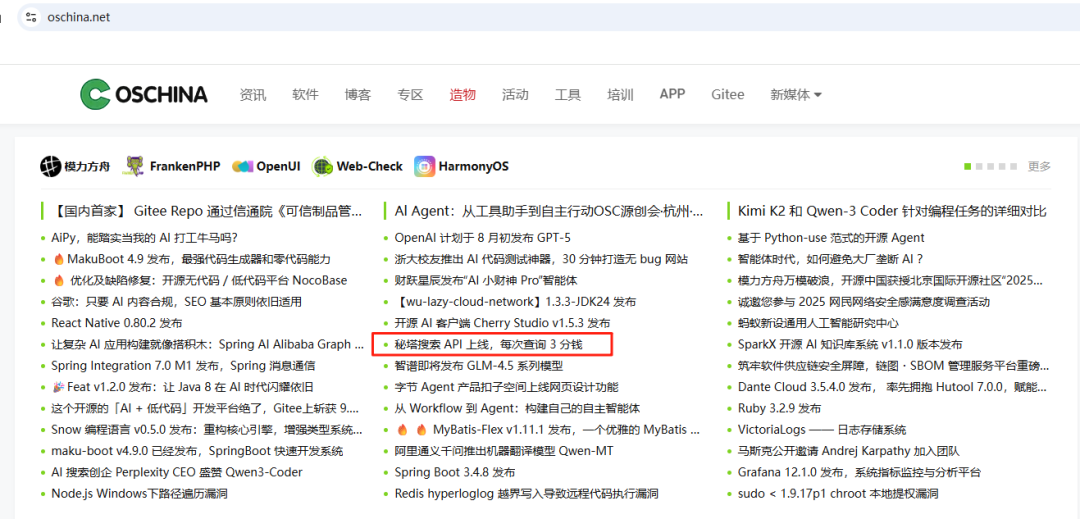The height and width of the screenshot is (519, 1080).
Task: Open wu-lazy-cloud-network 1.3.3-JDK24 发布 article
Action: tap(515, 302)
